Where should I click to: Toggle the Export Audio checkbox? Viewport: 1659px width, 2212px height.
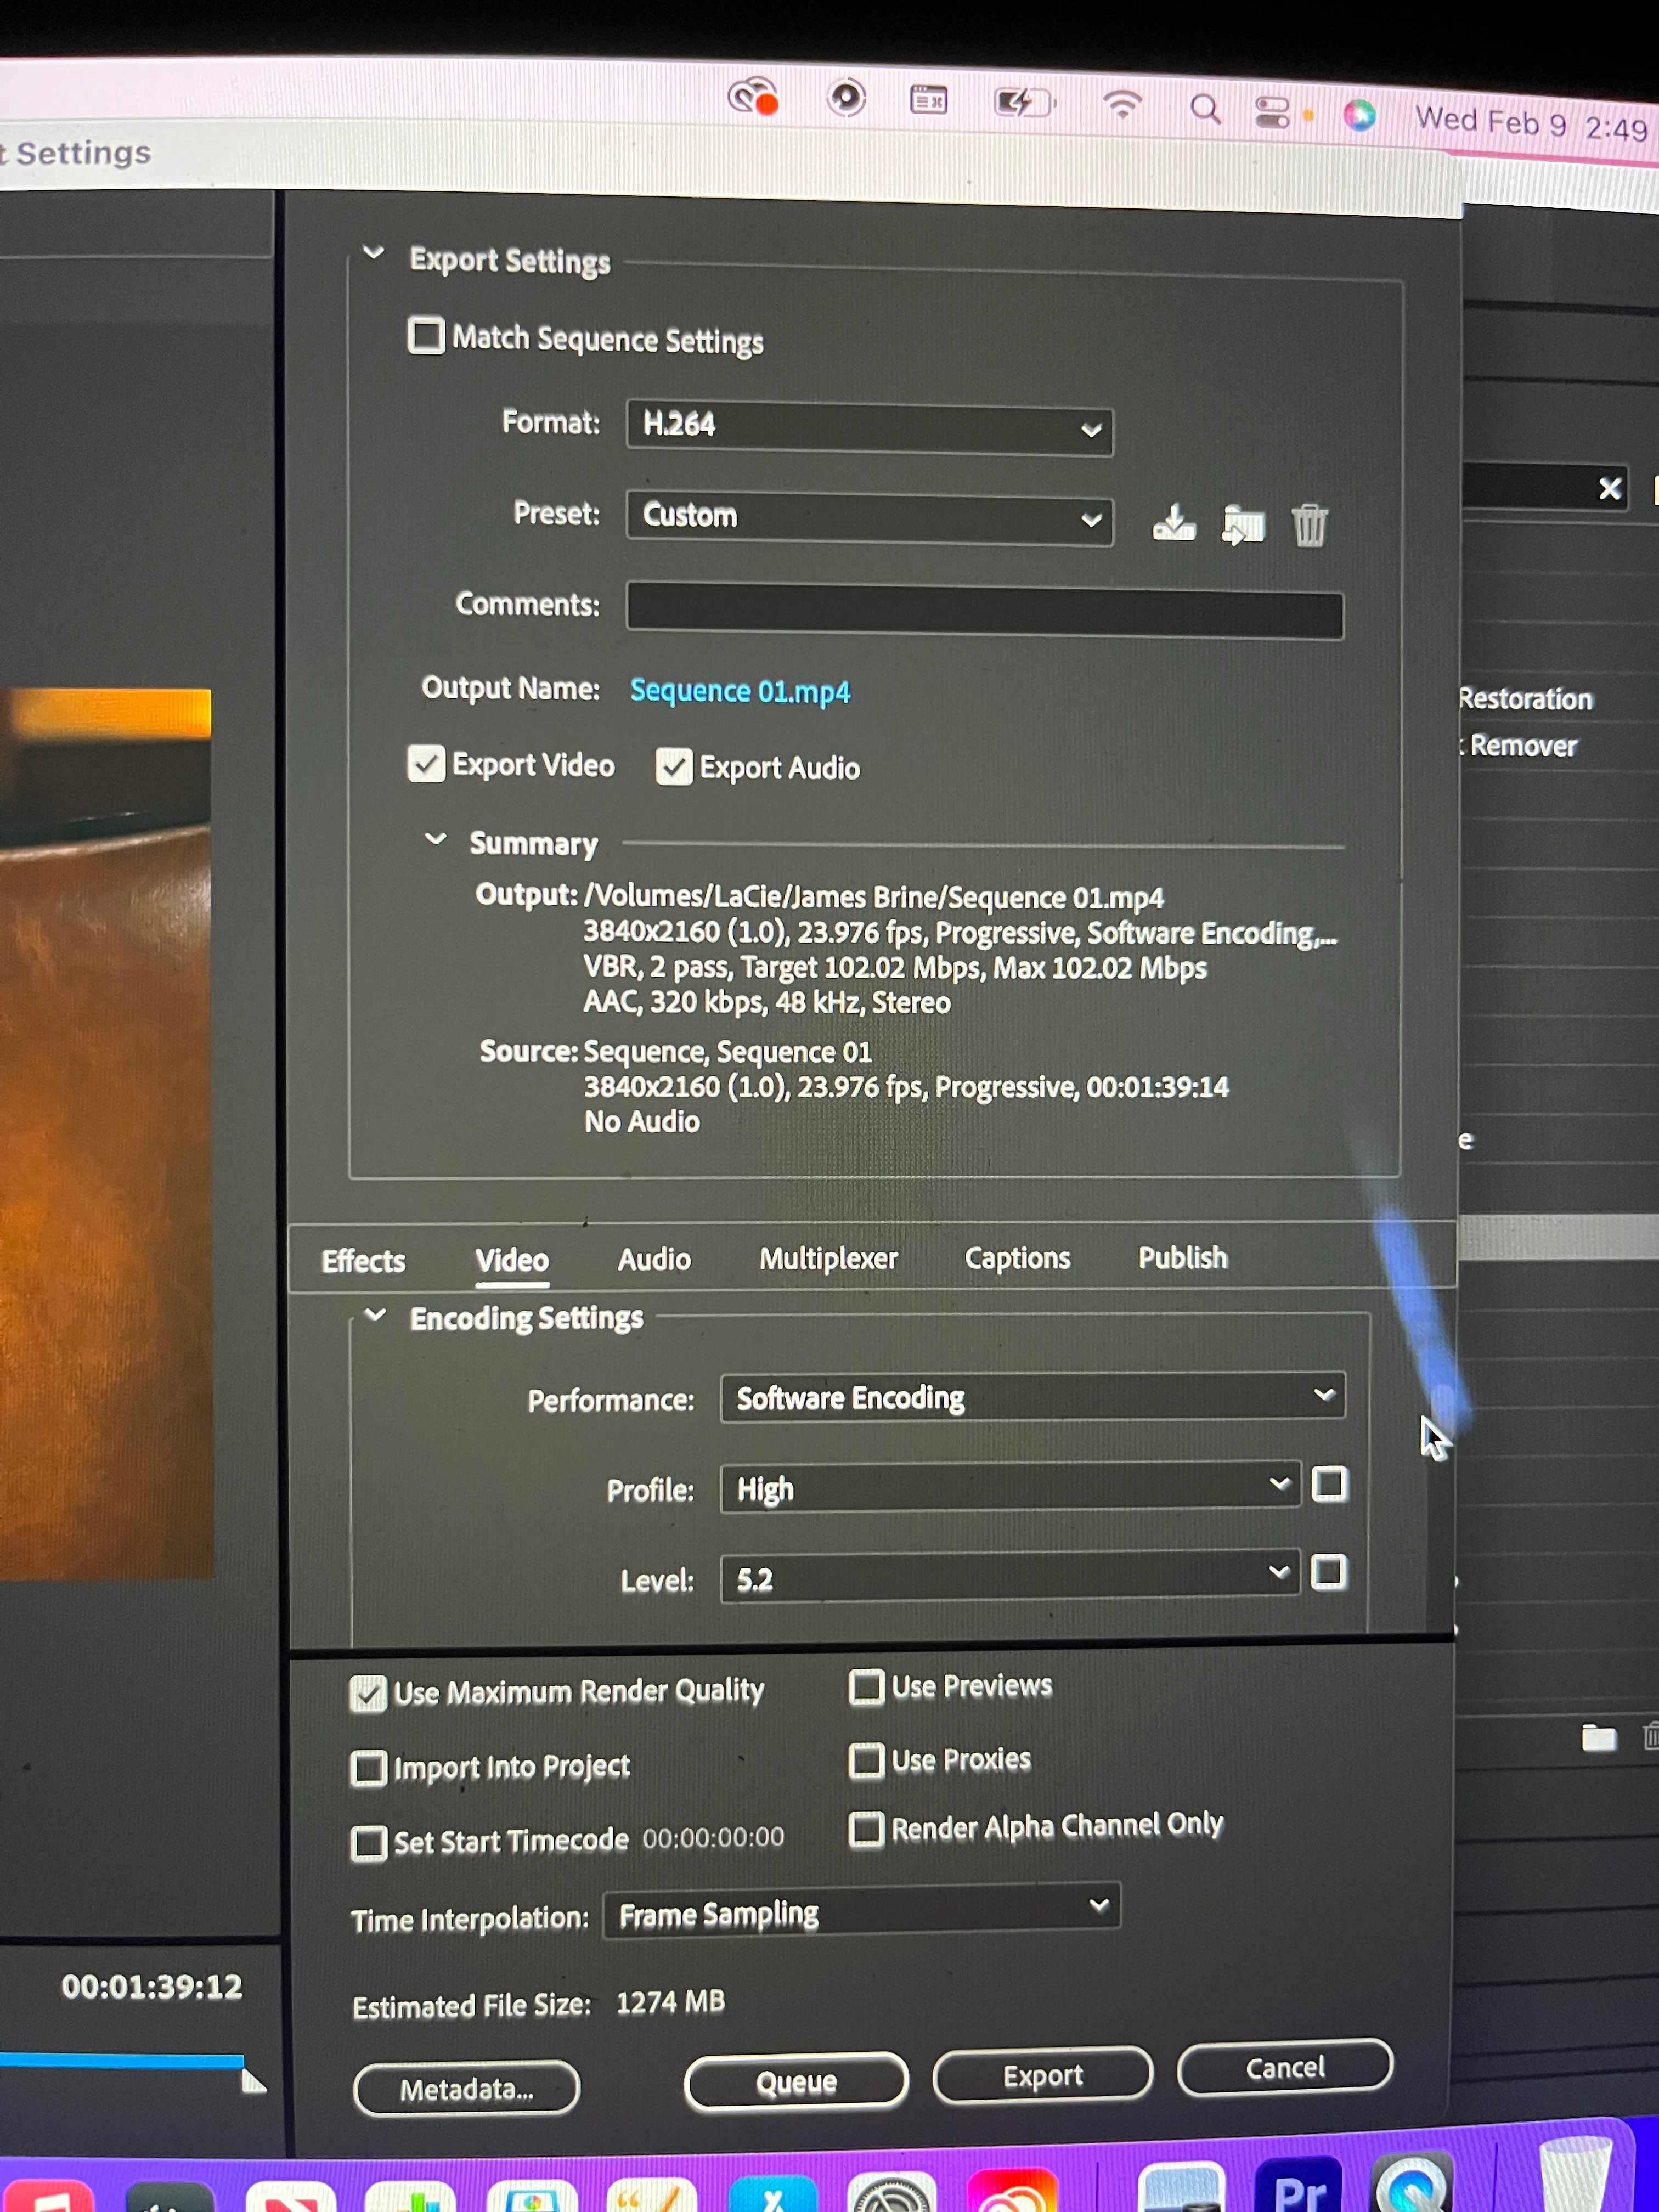pyautogui.click(x=674, y=767)
